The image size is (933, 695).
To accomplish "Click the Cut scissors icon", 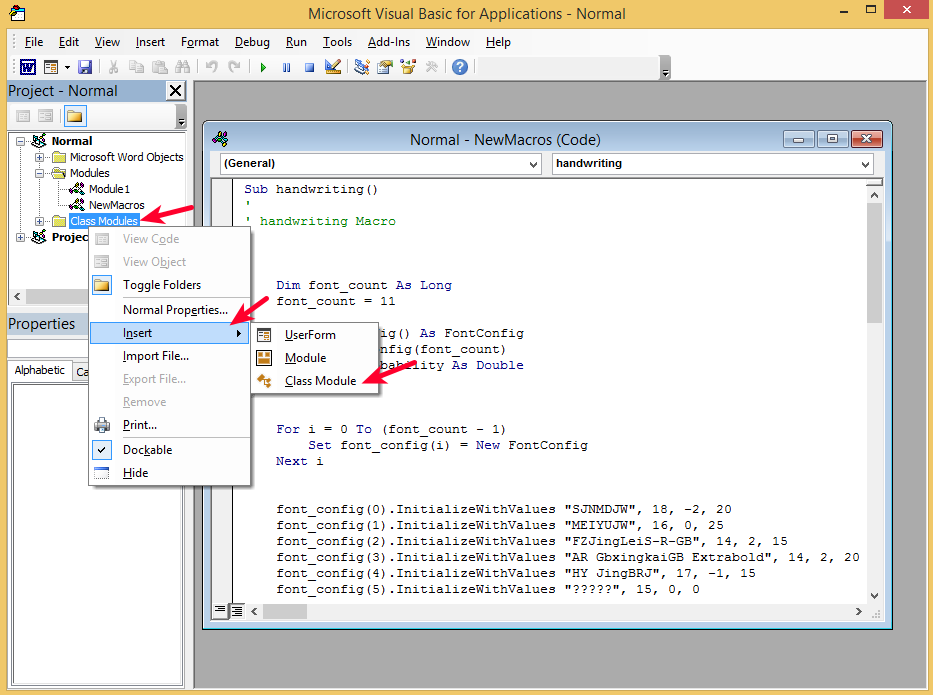I will (x=113, y=67).
